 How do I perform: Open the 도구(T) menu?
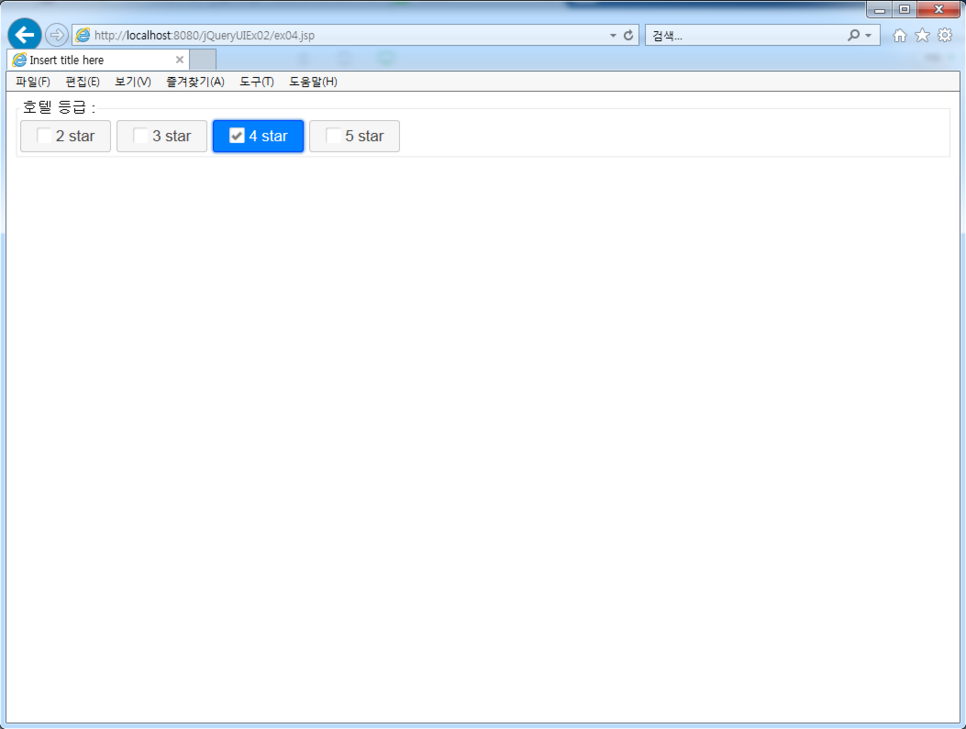point(257,82)
